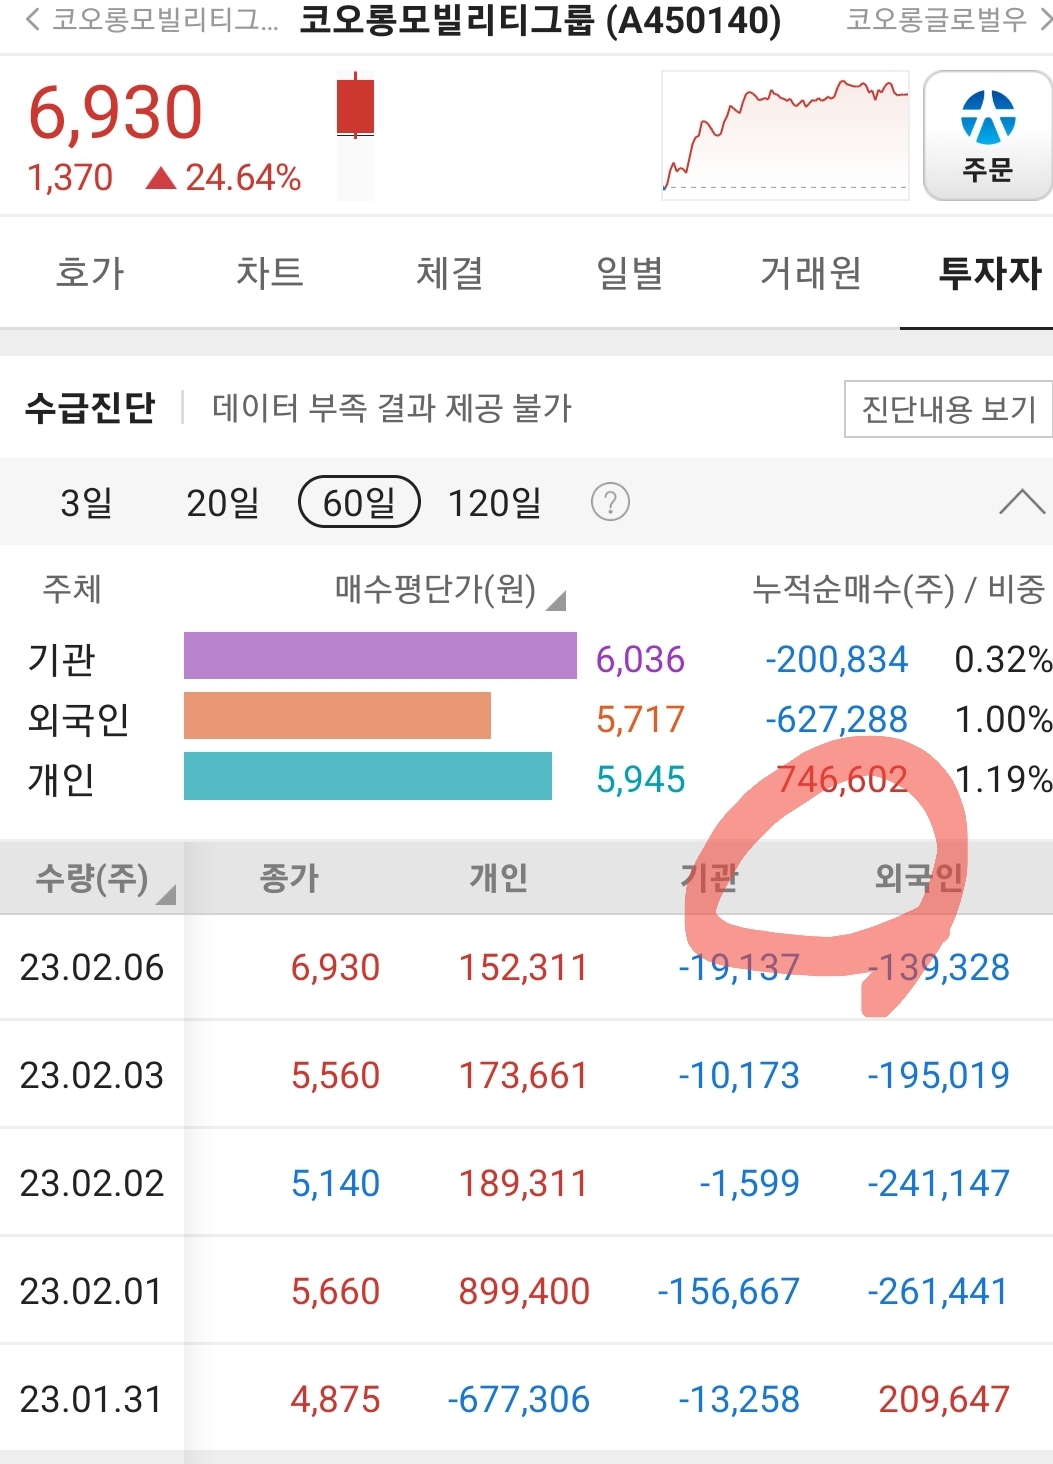
Task: Click the current price 6,930 header
Action: (x=115, y=112)
